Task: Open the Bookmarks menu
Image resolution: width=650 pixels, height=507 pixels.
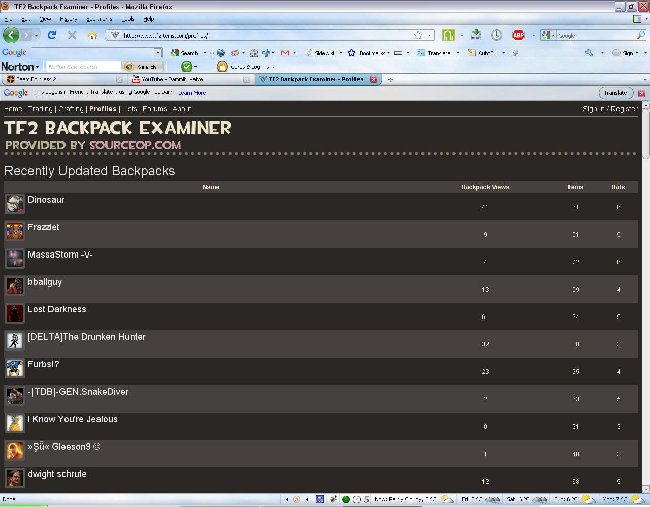Action: [x=99, y=19]
